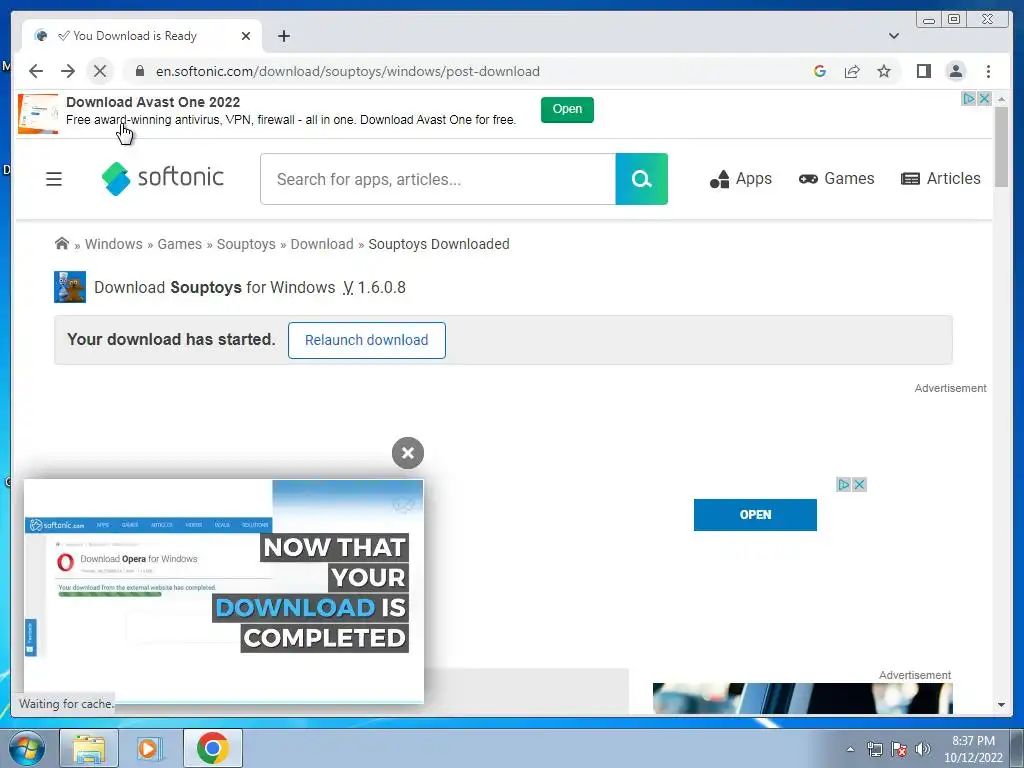Viewport: 1024px width, 768px height.
Task: Open Windows Explorer from taskbar
Action: pos(89,748)
